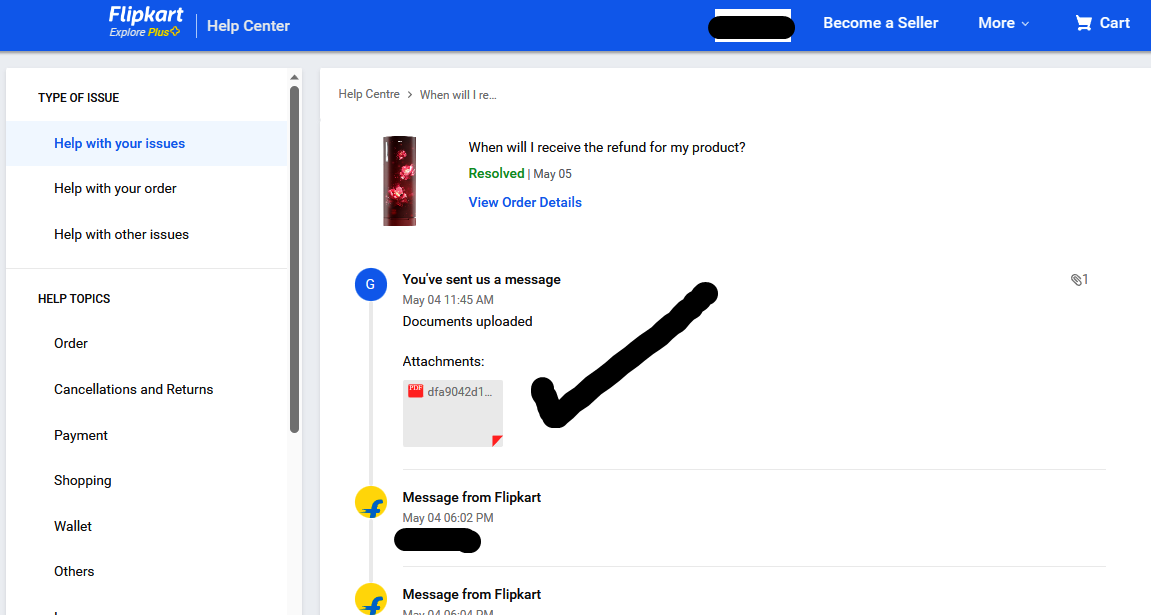Open the Wallet help topic
The image size is (1151, 615).
(x=73, y=526)
